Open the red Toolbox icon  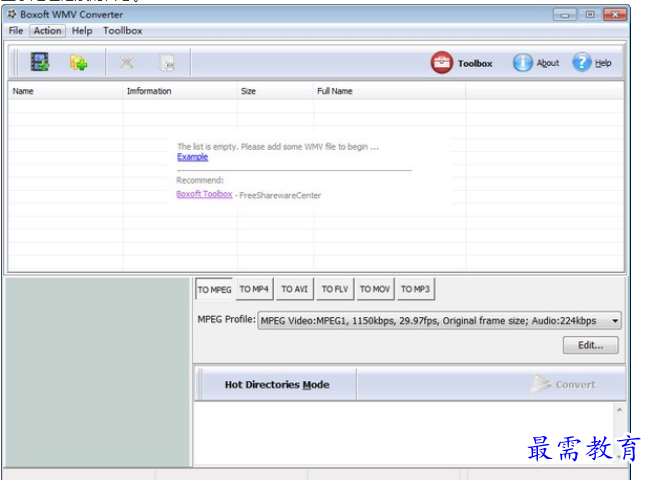point(442,62)
